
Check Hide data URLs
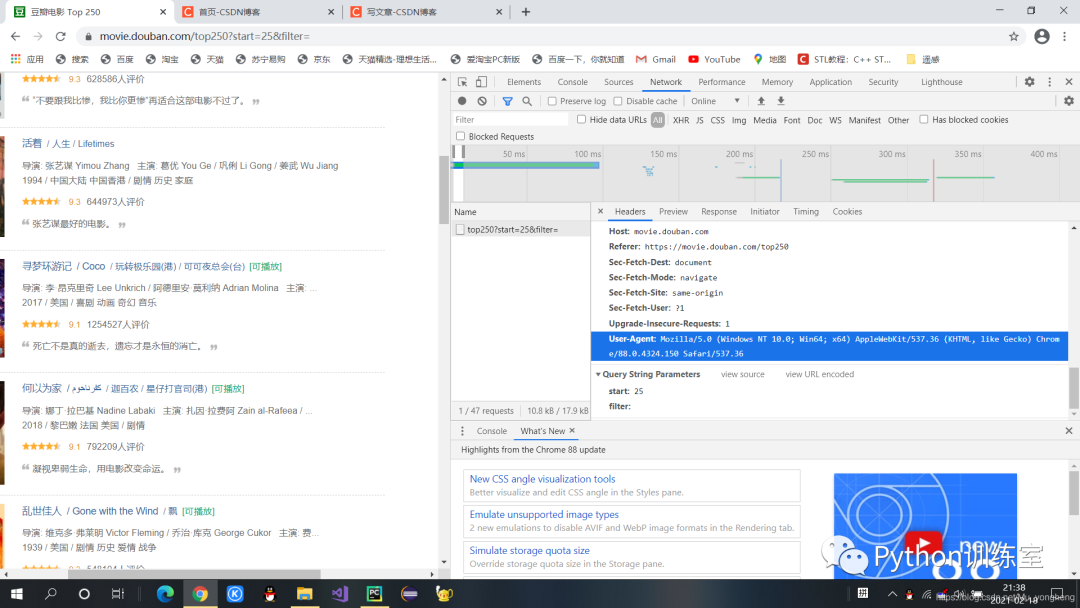[581, 120]
